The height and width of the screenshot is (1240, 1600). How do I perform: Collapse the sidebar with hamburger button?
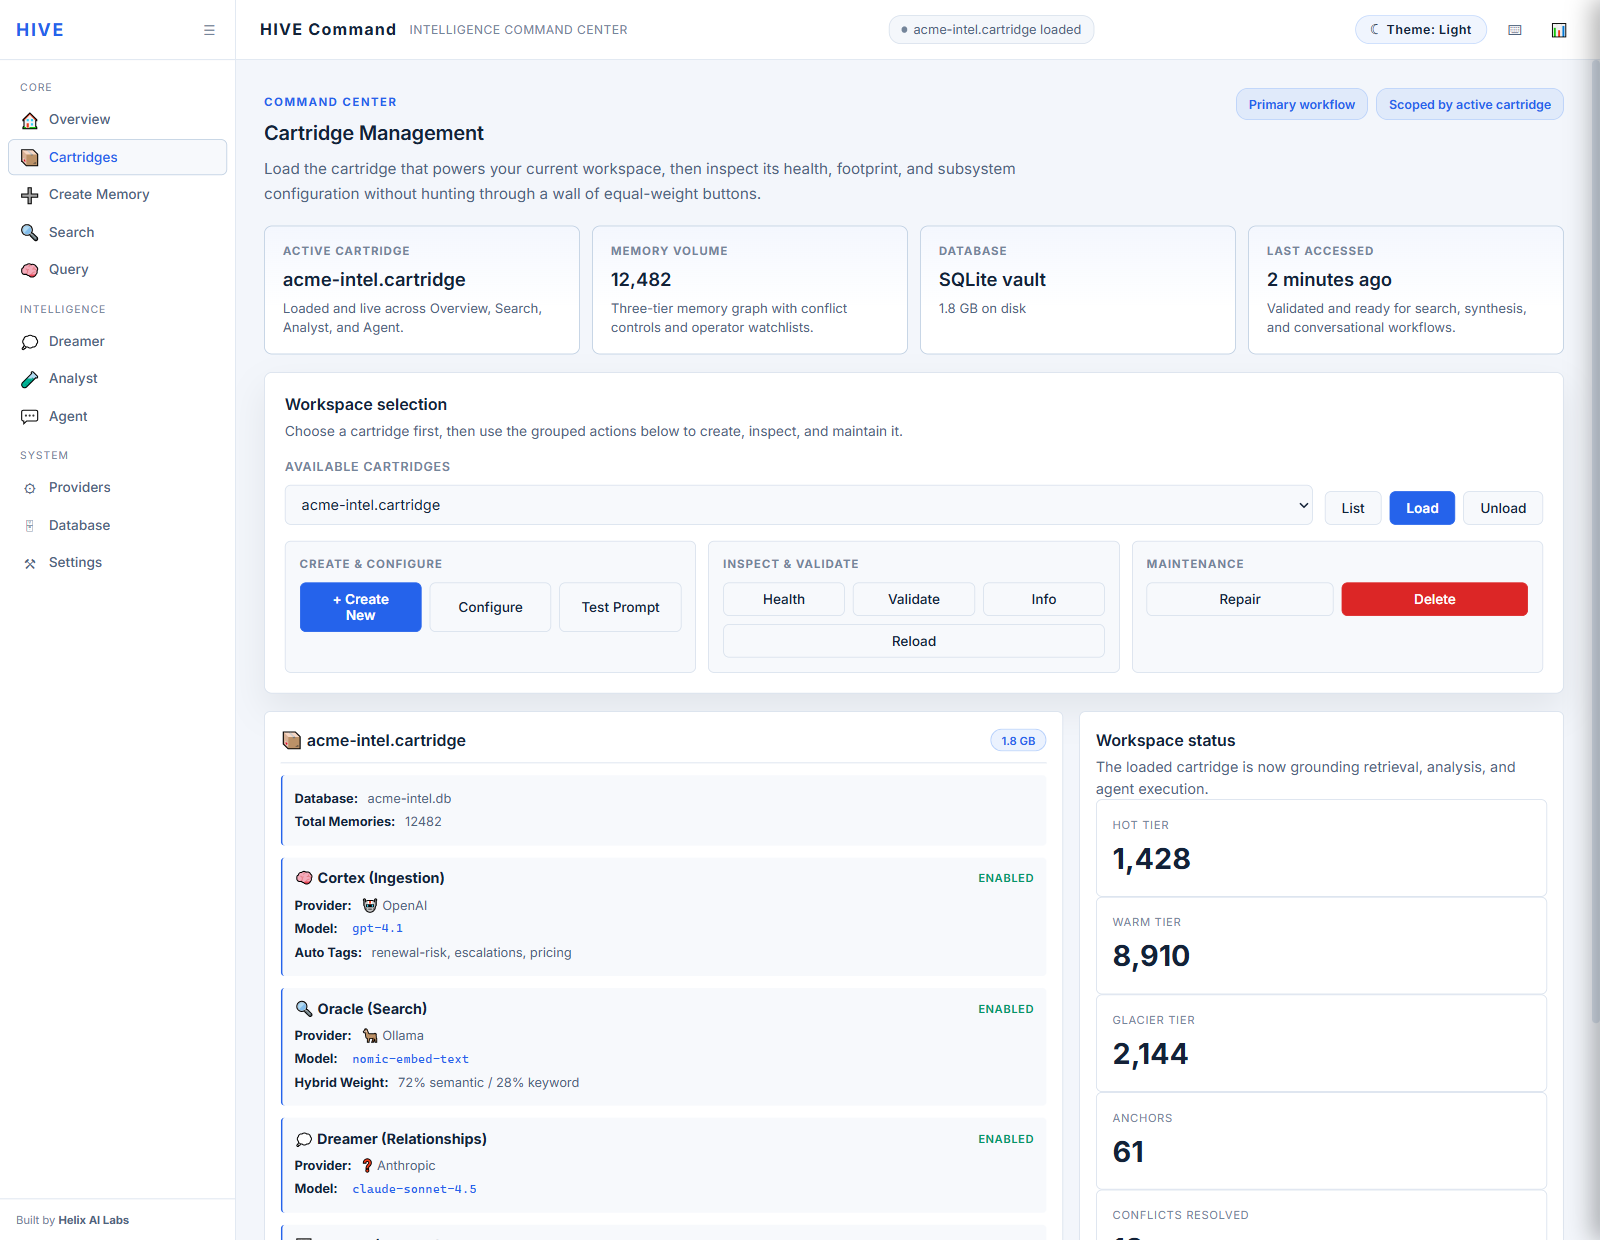point(209,30)
